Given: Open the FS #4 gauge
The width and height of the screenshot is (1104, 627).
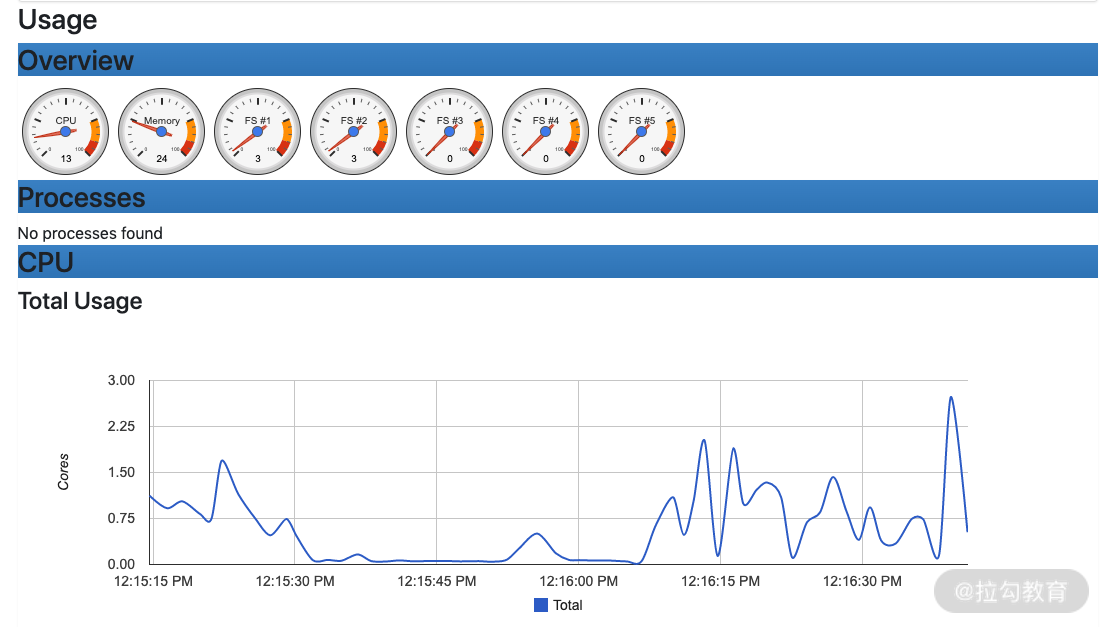Looking at the screenshot, I should point(545,131).
